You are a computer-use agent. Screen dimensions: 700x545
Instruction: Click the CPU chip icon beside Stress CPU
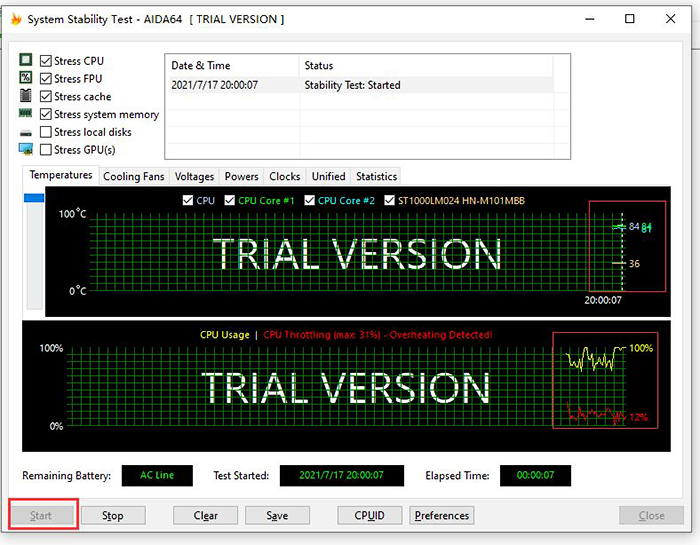coord(26,61)
